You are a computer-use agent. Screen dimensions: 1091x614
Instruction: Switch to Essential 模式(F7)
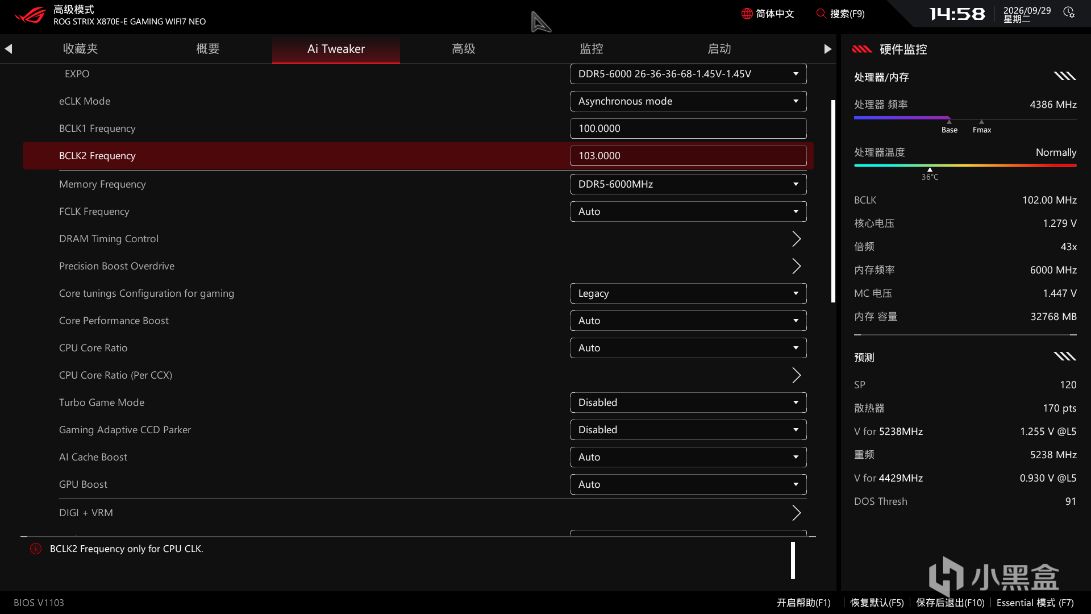1035,603
